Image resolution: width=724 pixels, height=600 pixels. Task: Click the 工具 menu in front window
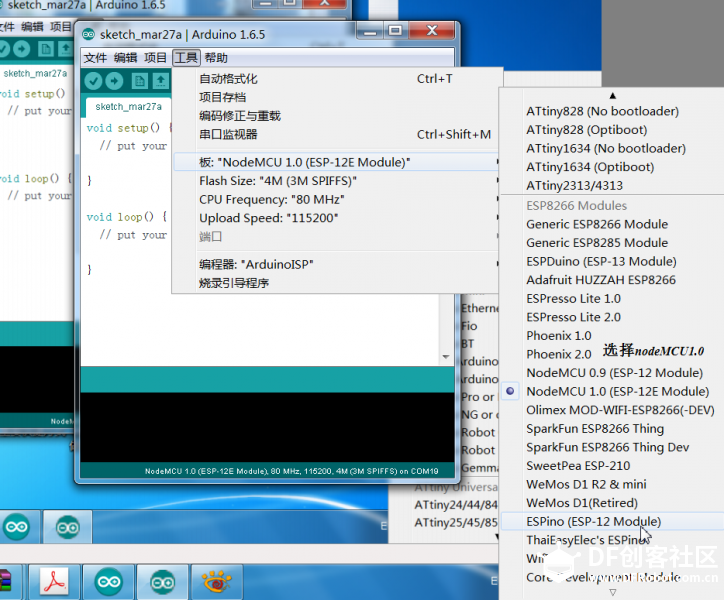point(187,58)
